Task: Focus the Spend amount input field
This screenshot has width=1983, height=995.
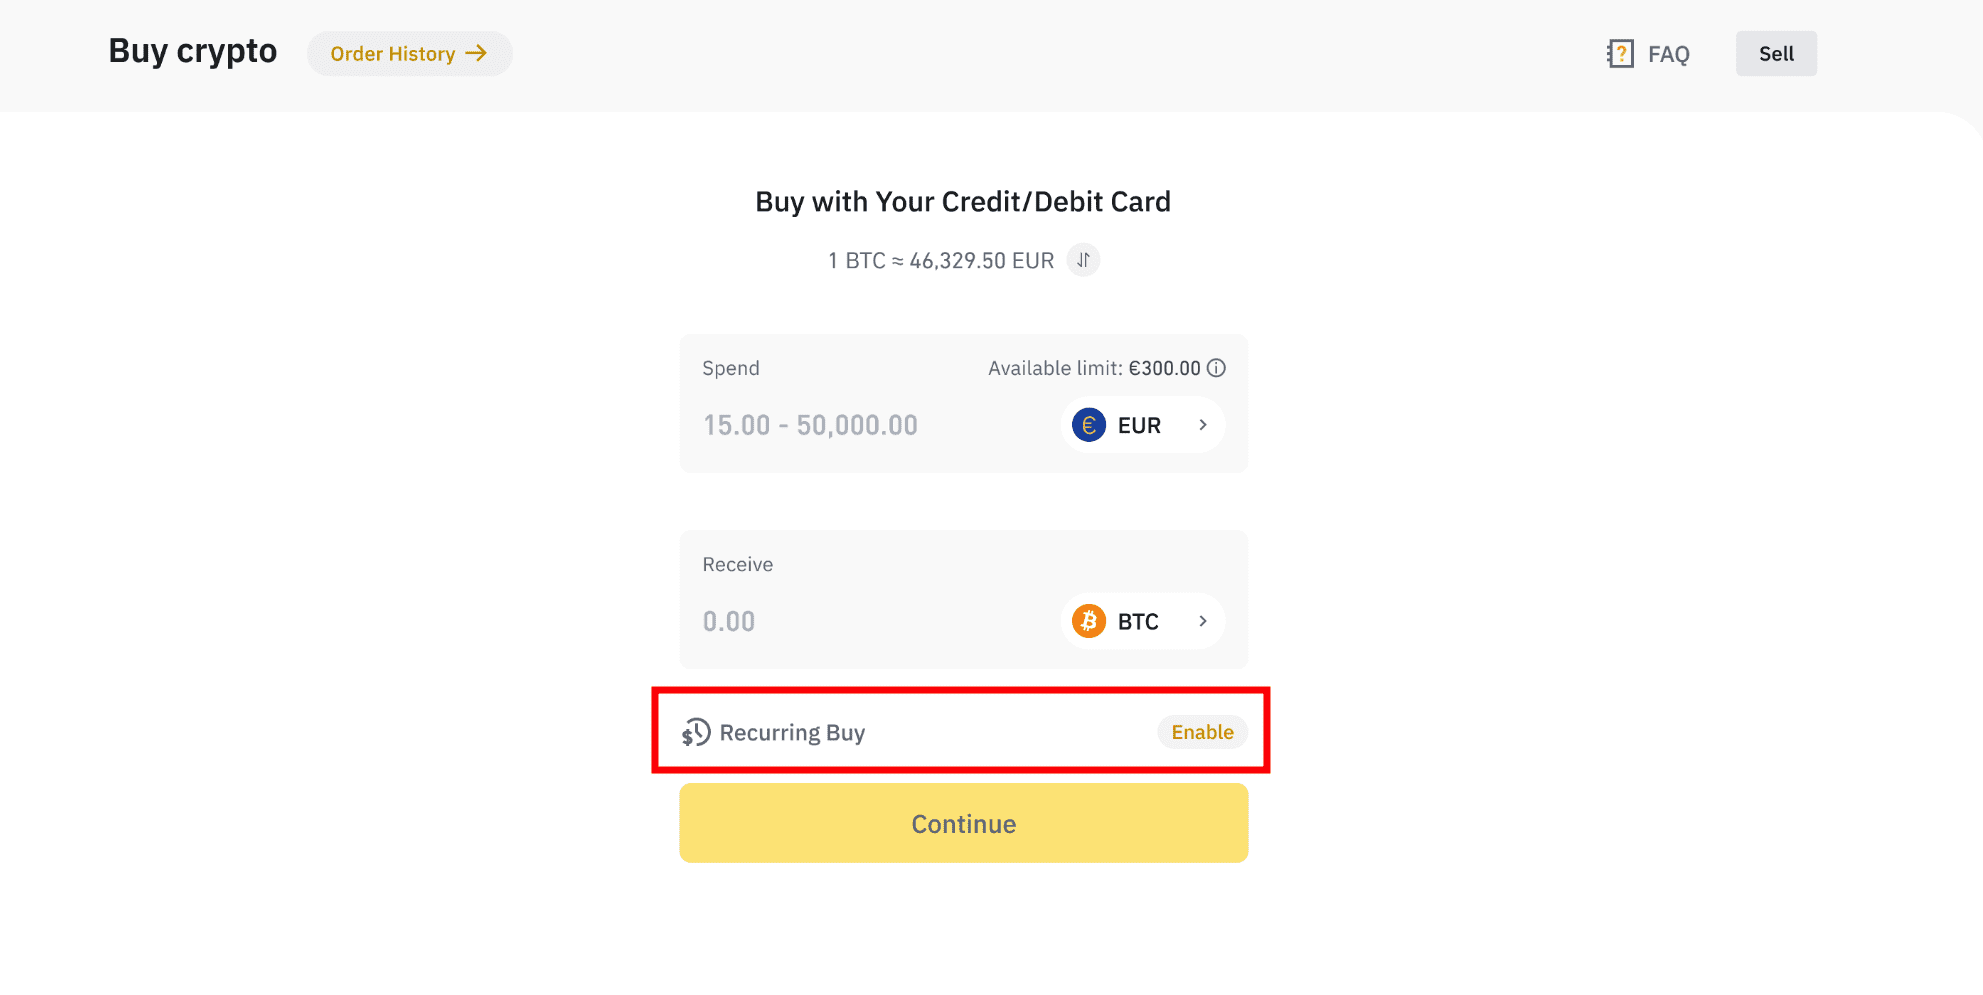Action: point(870,425)
